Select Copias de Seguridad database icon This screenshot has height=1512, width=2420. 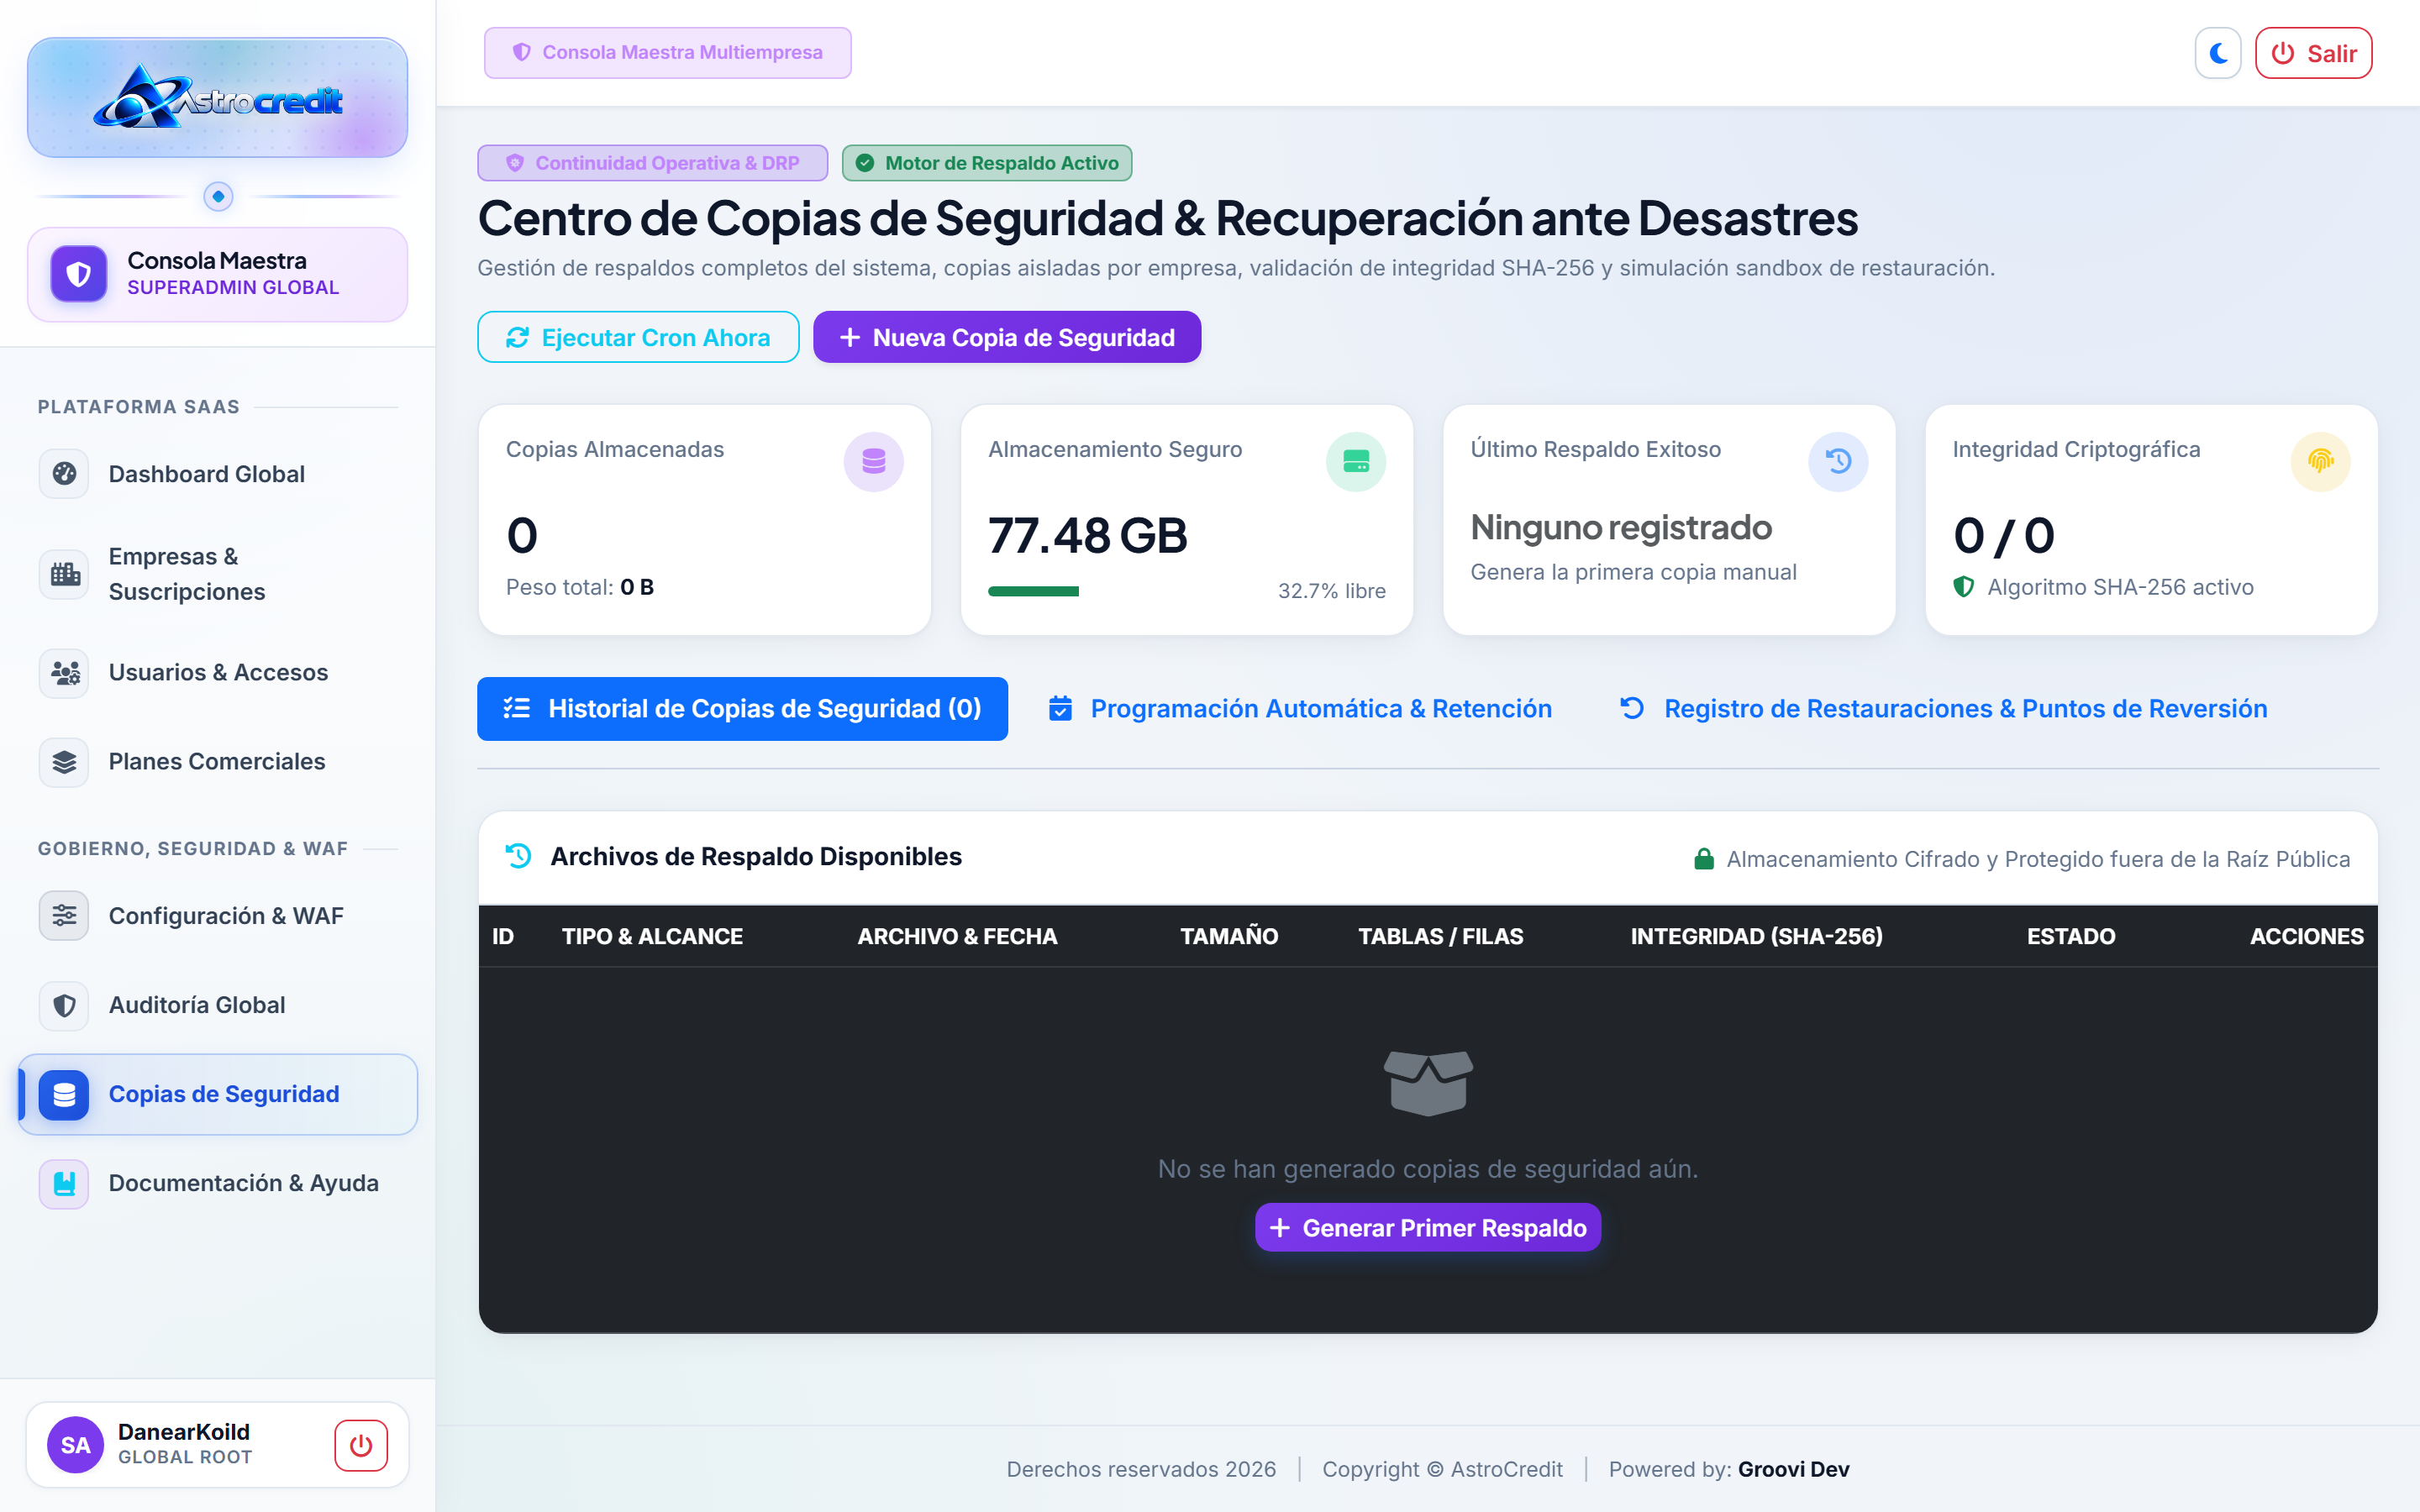[64, 1094]
